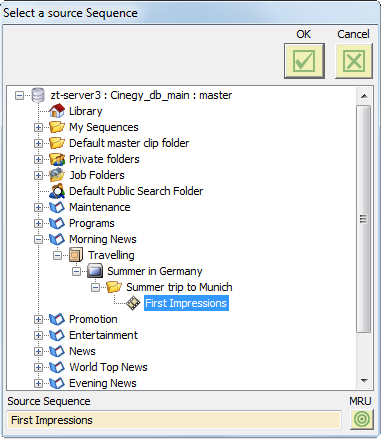The height and width of the screenshot is (439, 381).
Task: Select the Job Folders label
Action: (x=97, y=175)
